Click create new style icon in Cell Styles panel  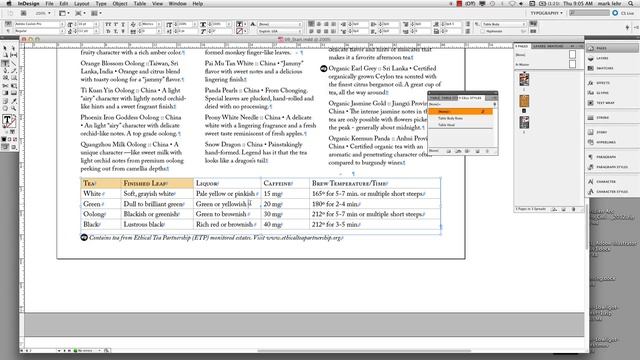[477, 151]
